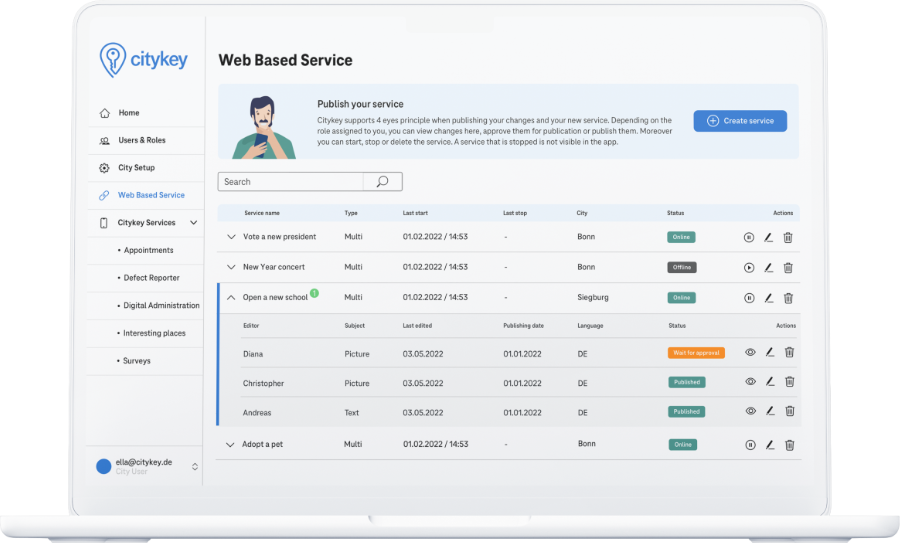
Task: Collapse the Citykey Services submenu chevron
Action: 194,223
